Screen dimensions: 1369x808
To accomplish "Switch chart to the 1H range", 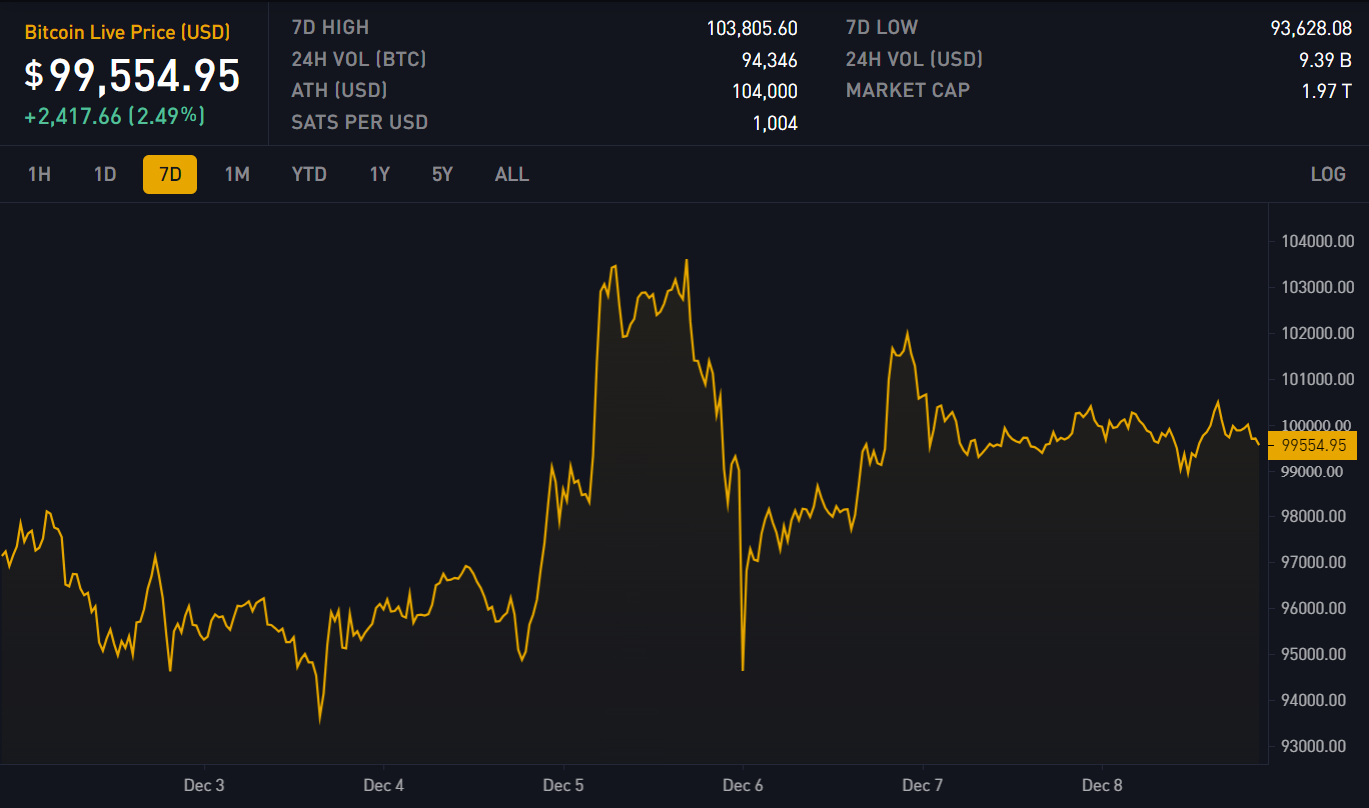I will (39, 174).
